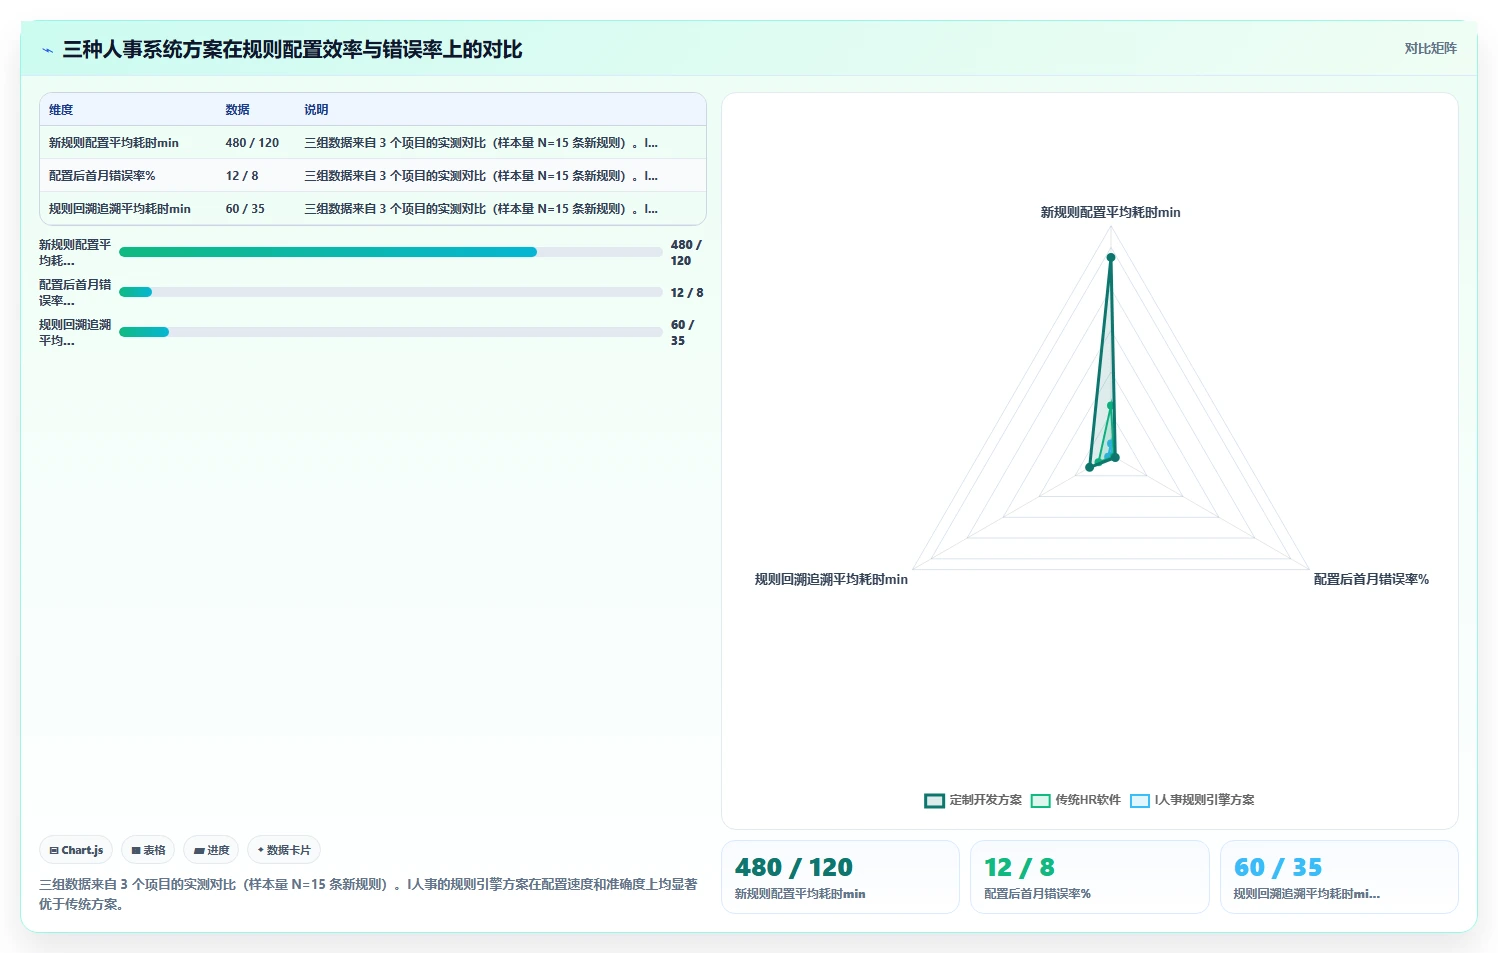Toggle I人事规则引擎方案 legend item
The height and width of the screenshot is (953, 1498).
pyautogui.click(x=1192, y=800)
